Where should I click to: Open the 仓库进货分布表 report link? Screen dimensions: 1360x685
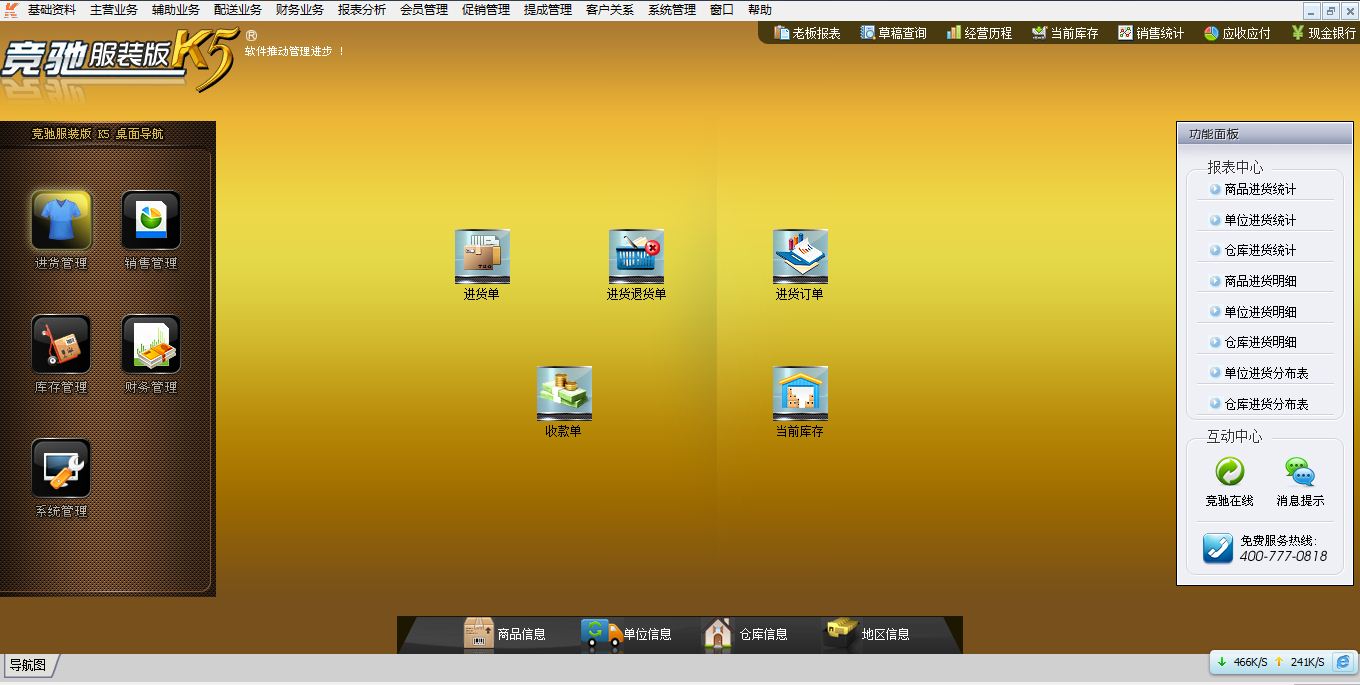(1266, 404)
